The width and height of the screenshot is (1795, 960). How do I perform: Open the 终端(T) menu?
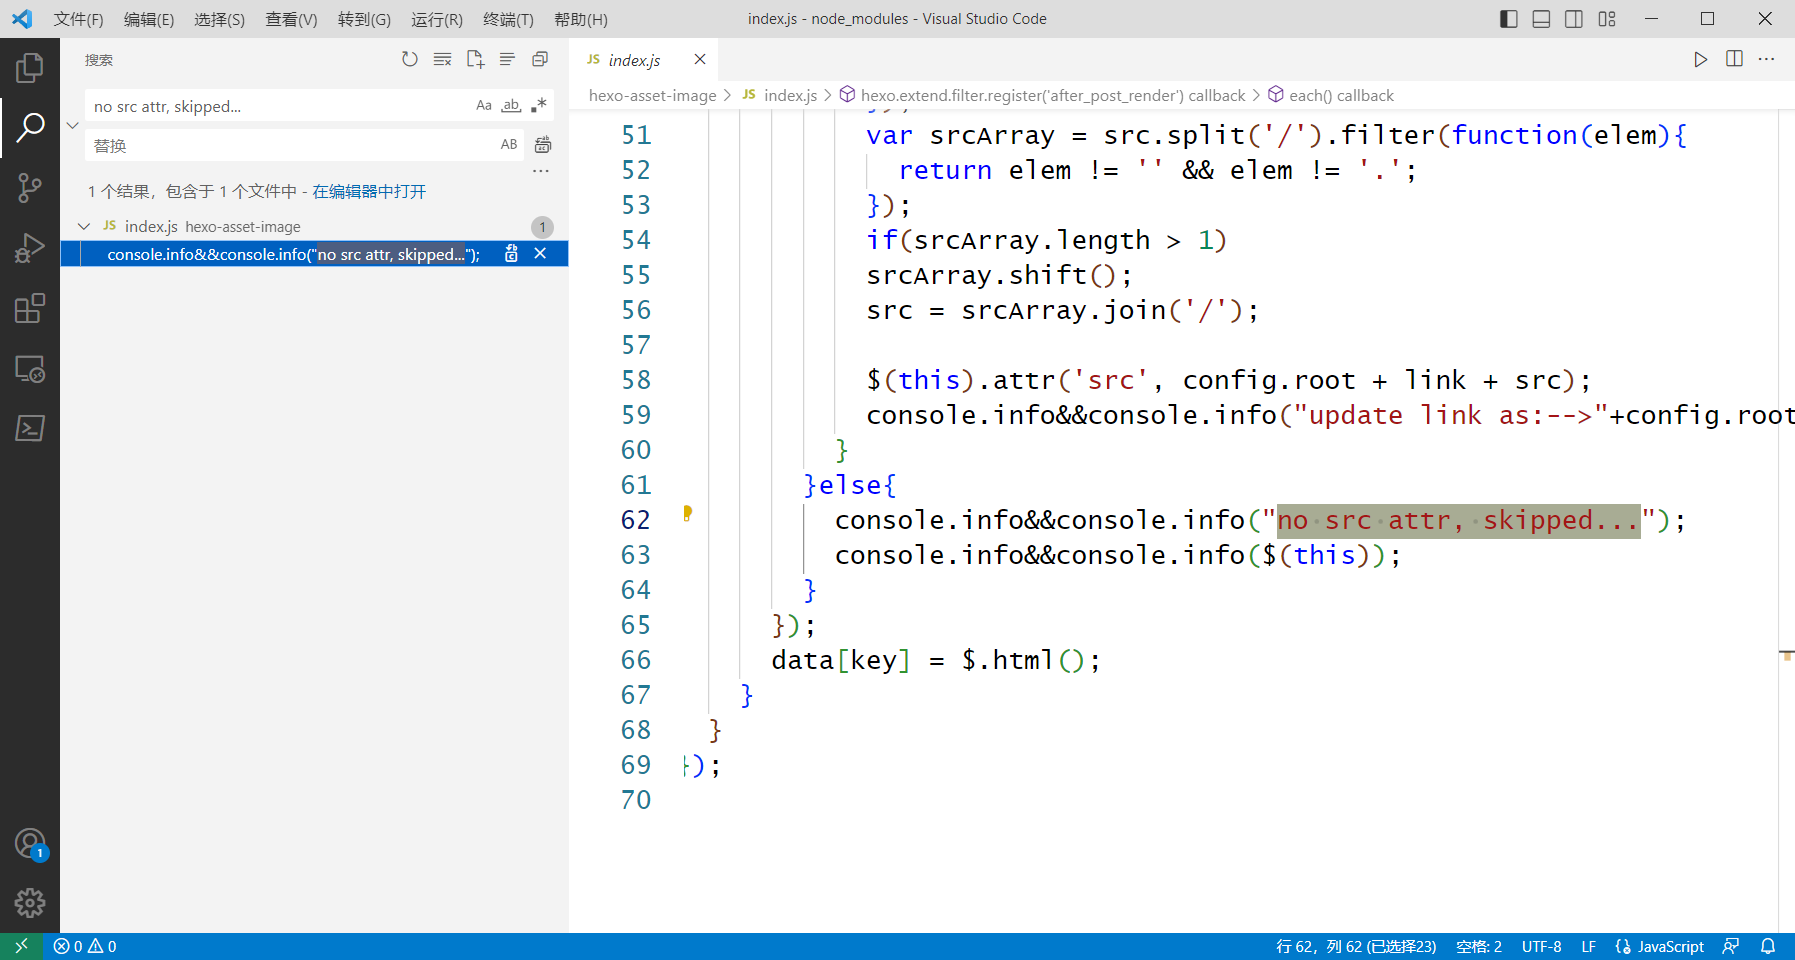508,19
